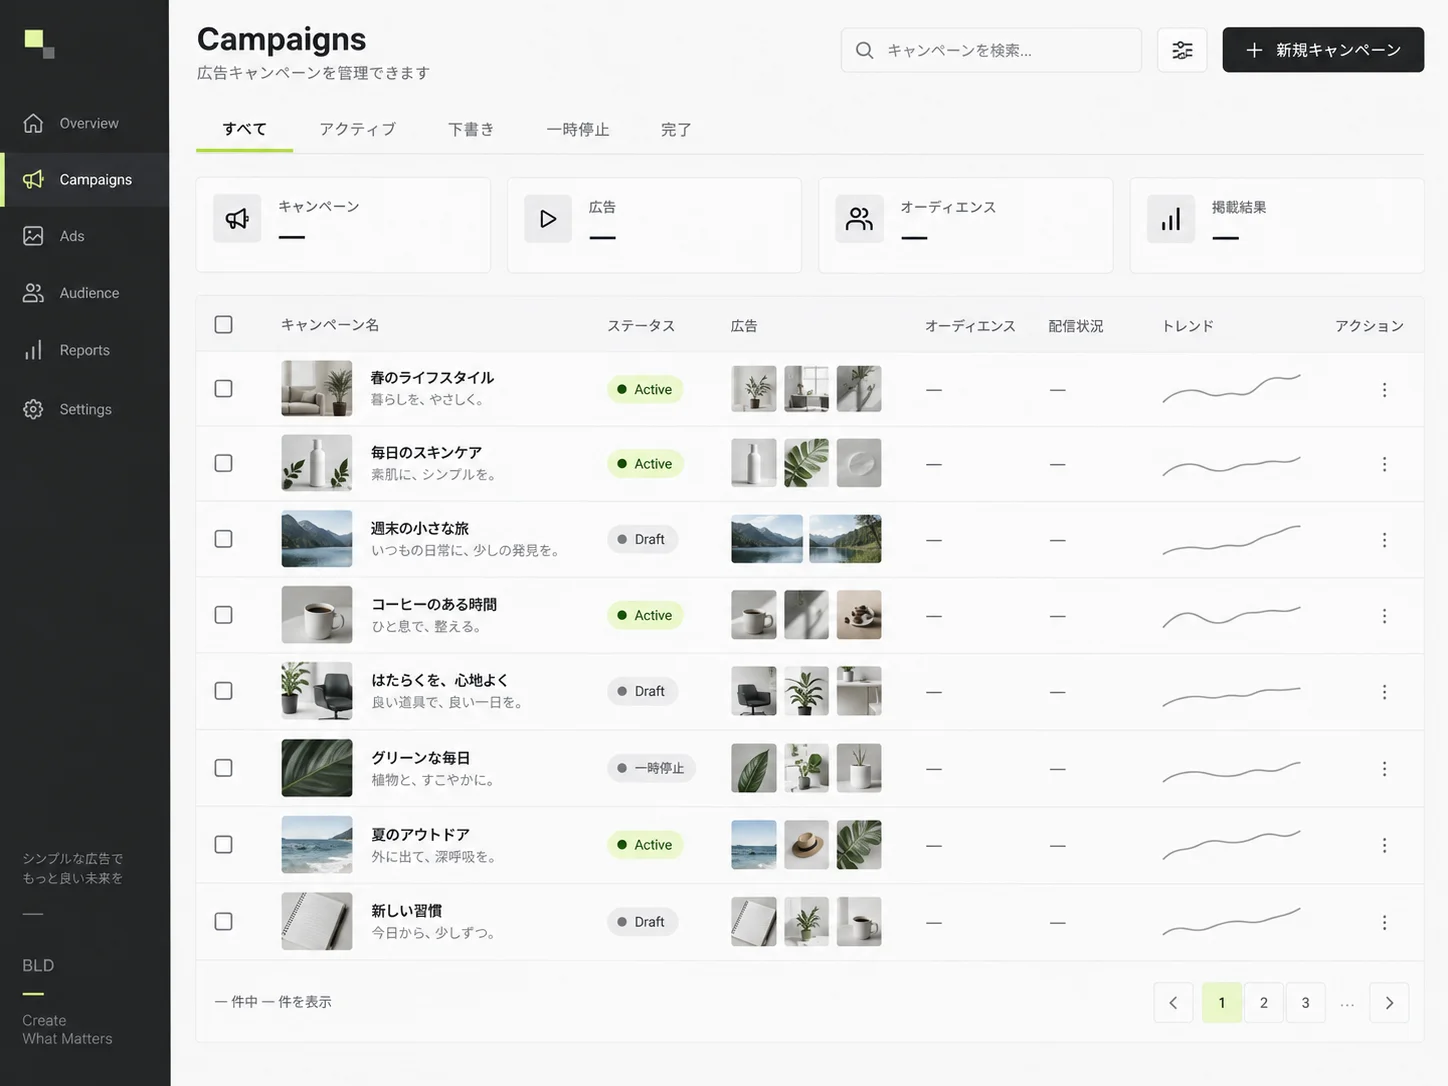Open the Audience people icon in sidebar
The height and width of the screenshot is (1086, 1448).
click(33, 293)
